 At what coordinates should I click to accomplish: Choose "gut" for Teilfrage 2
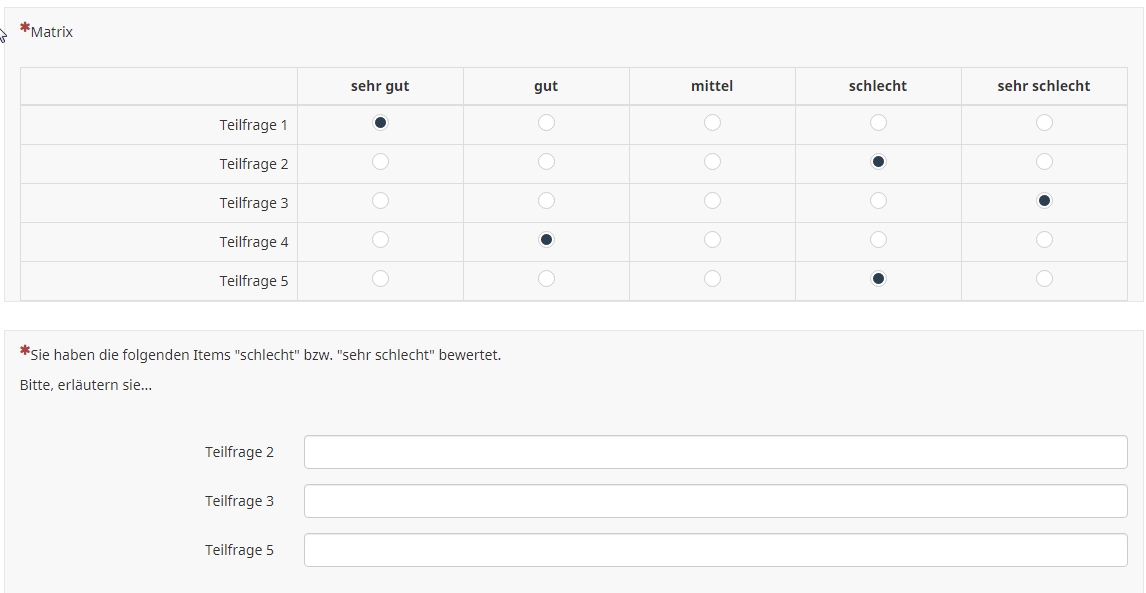click(x=546, y=162)
